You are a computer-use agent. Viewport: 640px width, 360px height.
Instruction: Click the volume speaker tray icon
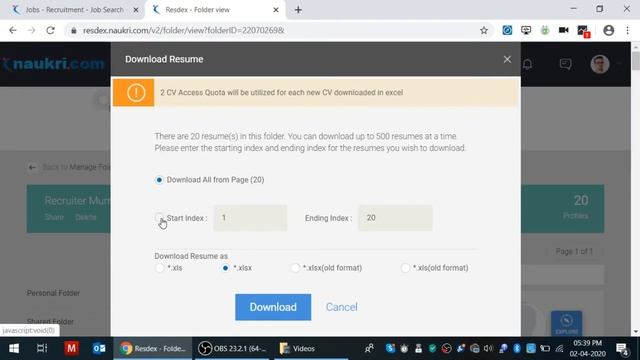click(x=488, y=348)
